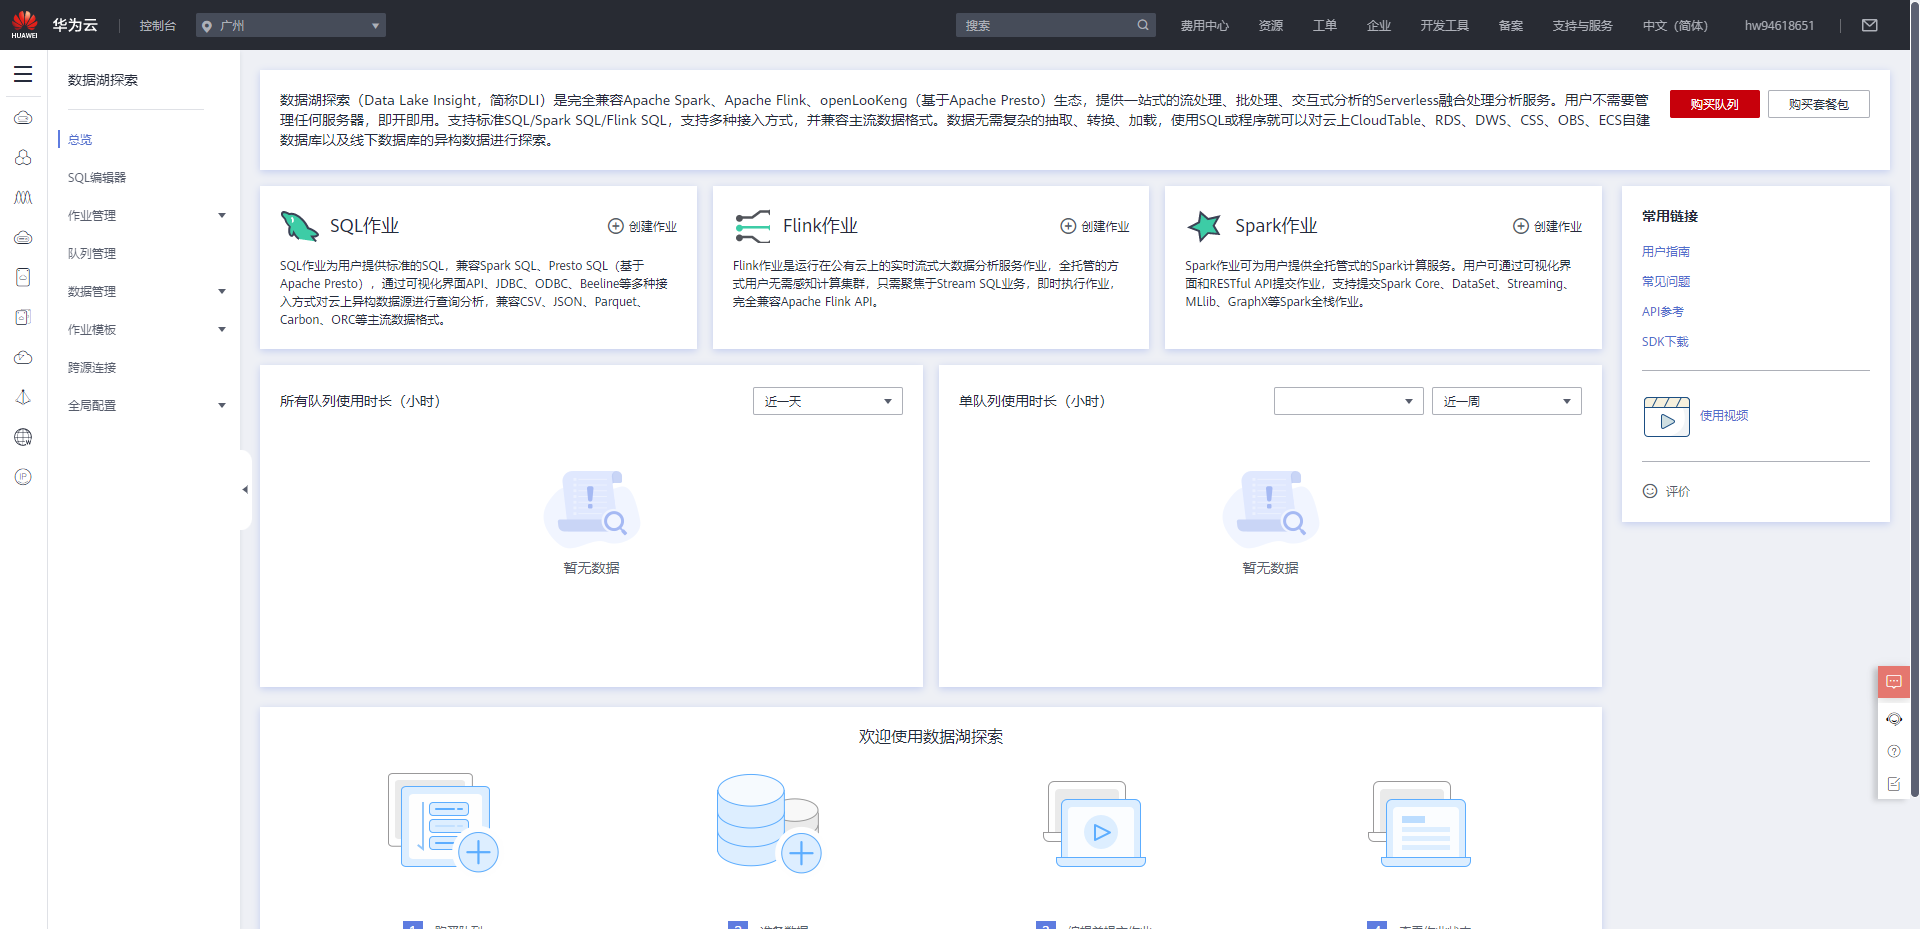1920x929 pixels.
Task: Open 企业 in the top bar
Action: pos(1379,25)
